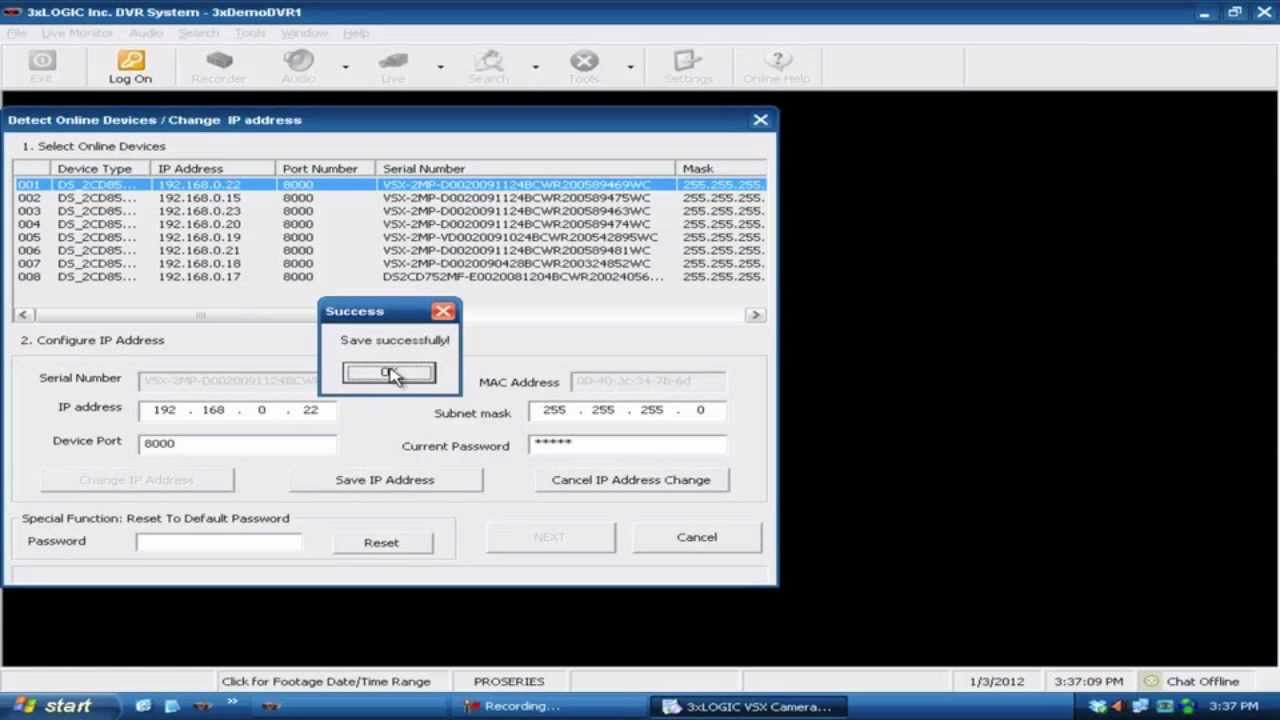
Task: Click the taskbar clock showing 3:37 PM
Action: 1233,706
